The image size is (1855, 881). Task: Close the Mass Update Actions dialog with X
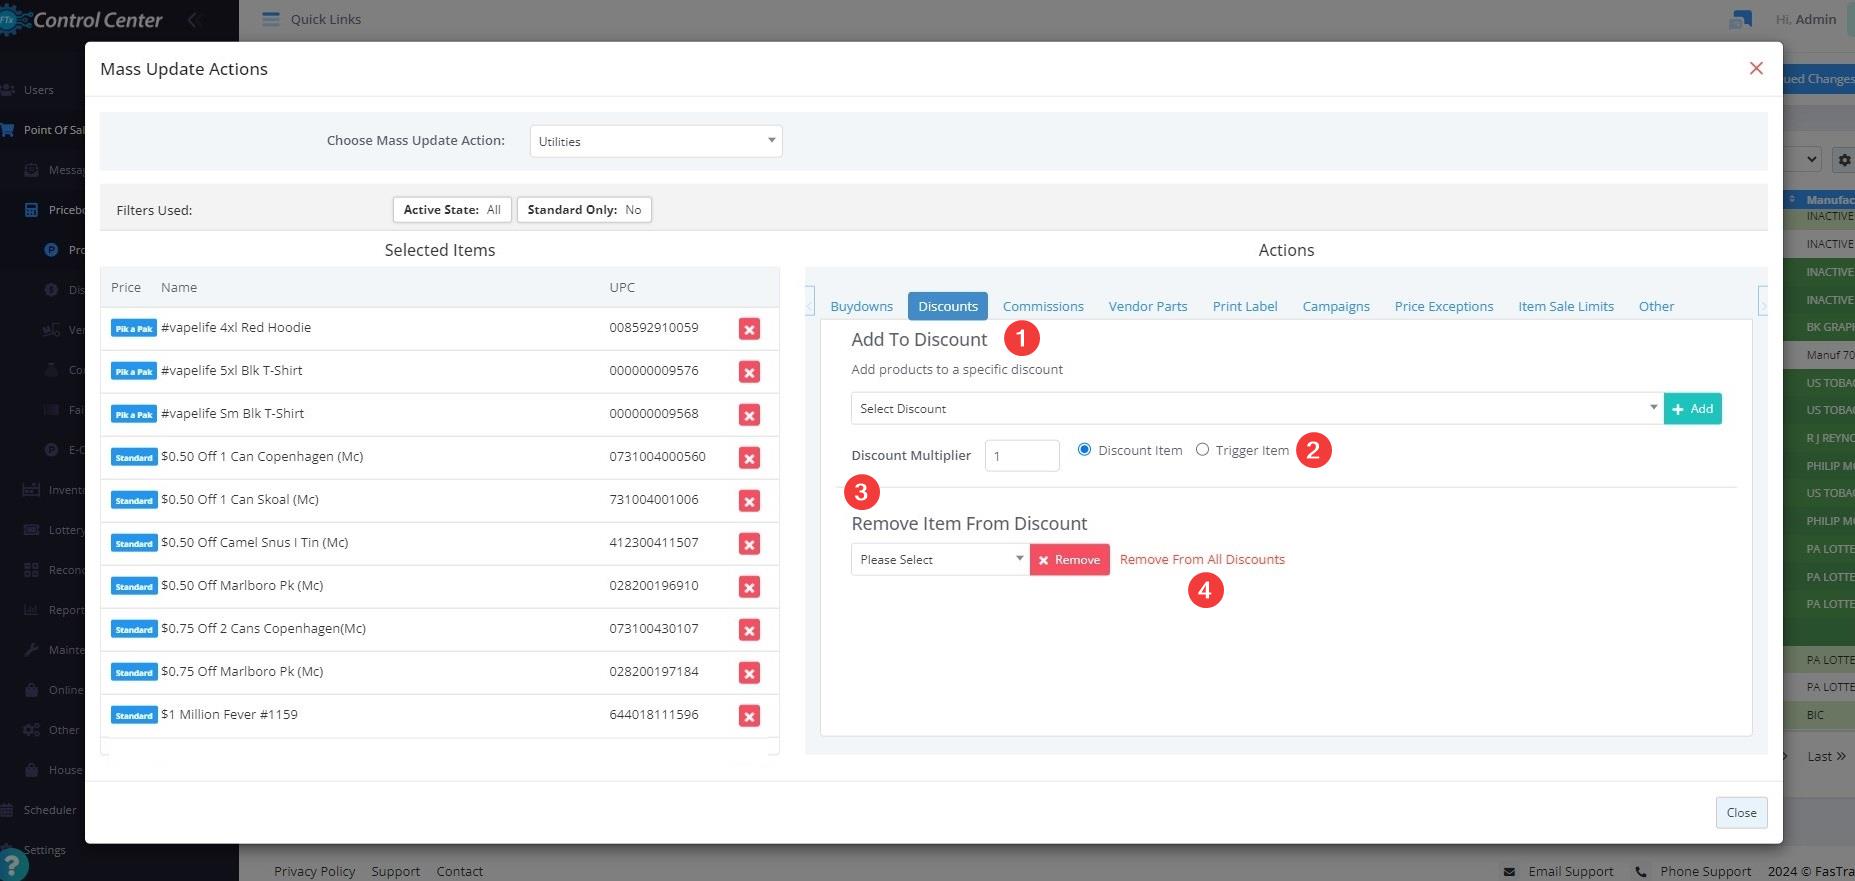pyautogui.click(x=1756, y=68)
